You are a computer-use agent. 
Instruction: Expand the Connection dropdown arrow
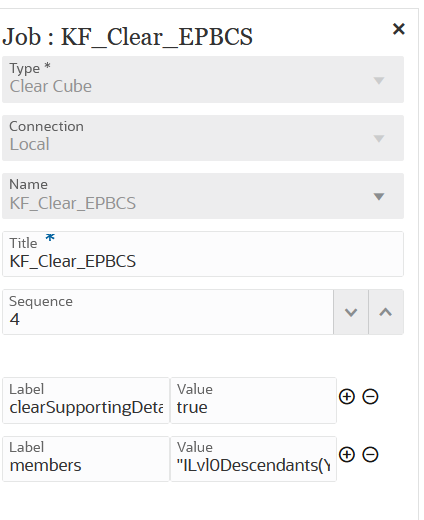(x=379, y=138)
